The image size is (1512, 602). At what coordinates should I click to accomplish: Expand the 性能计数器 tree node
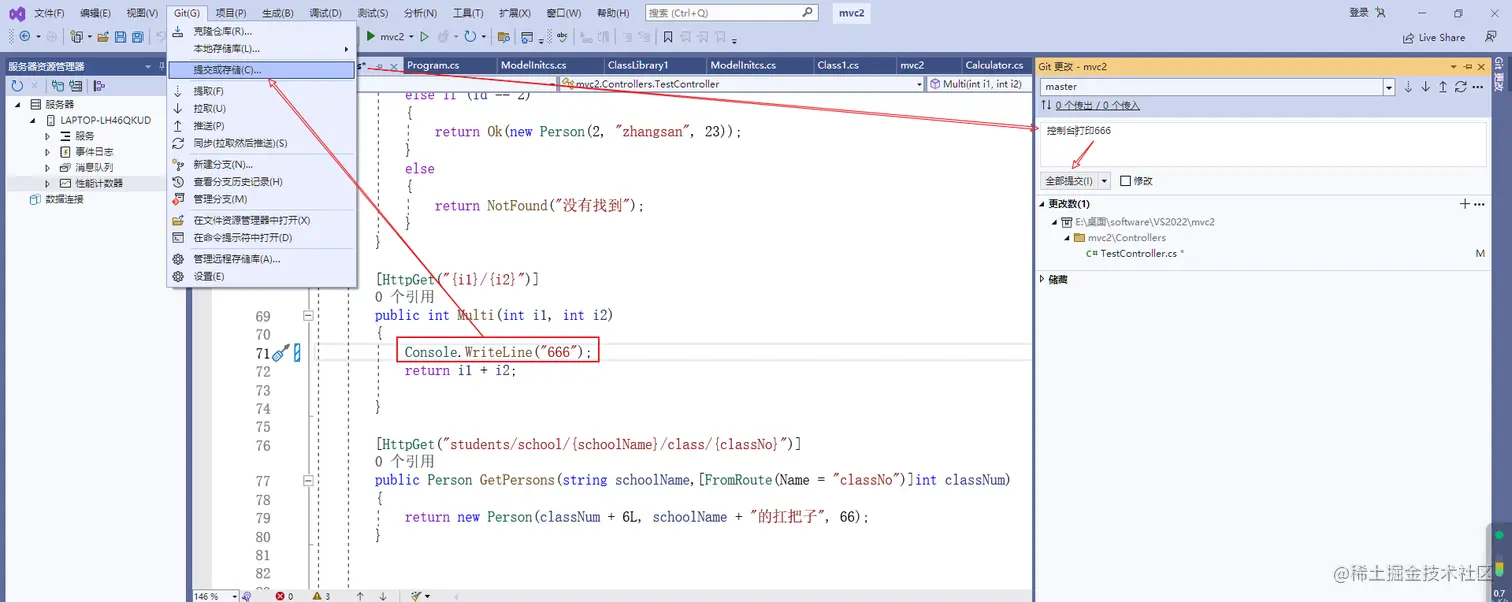click(47, 184)
